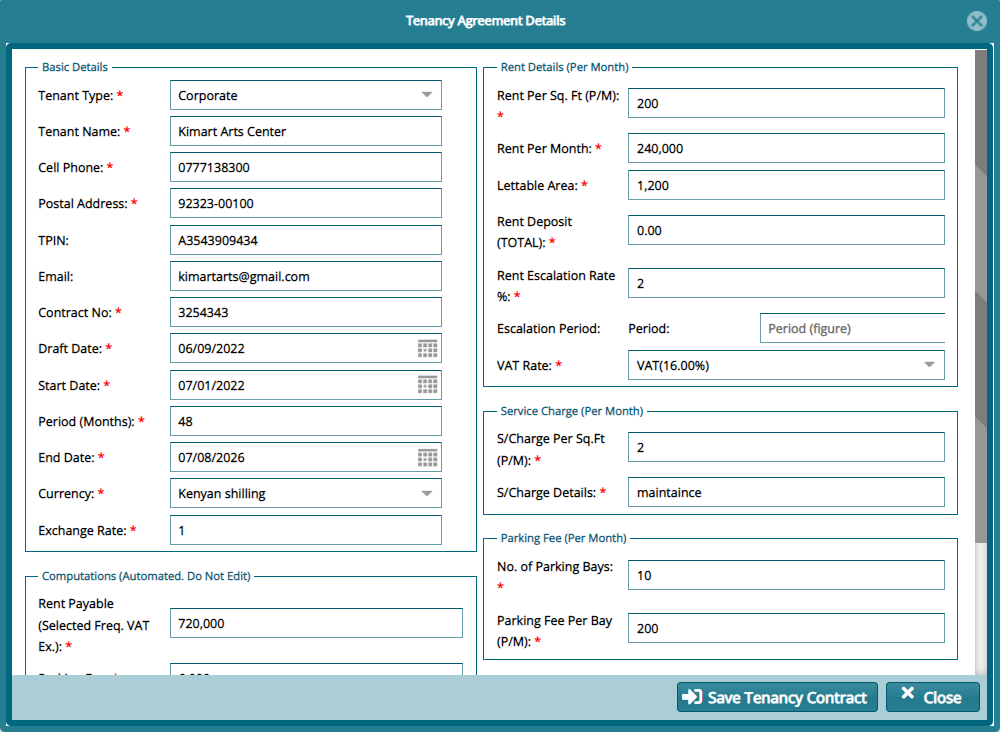The height and width of the screenshot is (732, 1000).
Task: Edit the Rent Escalation Rate field
Action: [x=786, y=282]
